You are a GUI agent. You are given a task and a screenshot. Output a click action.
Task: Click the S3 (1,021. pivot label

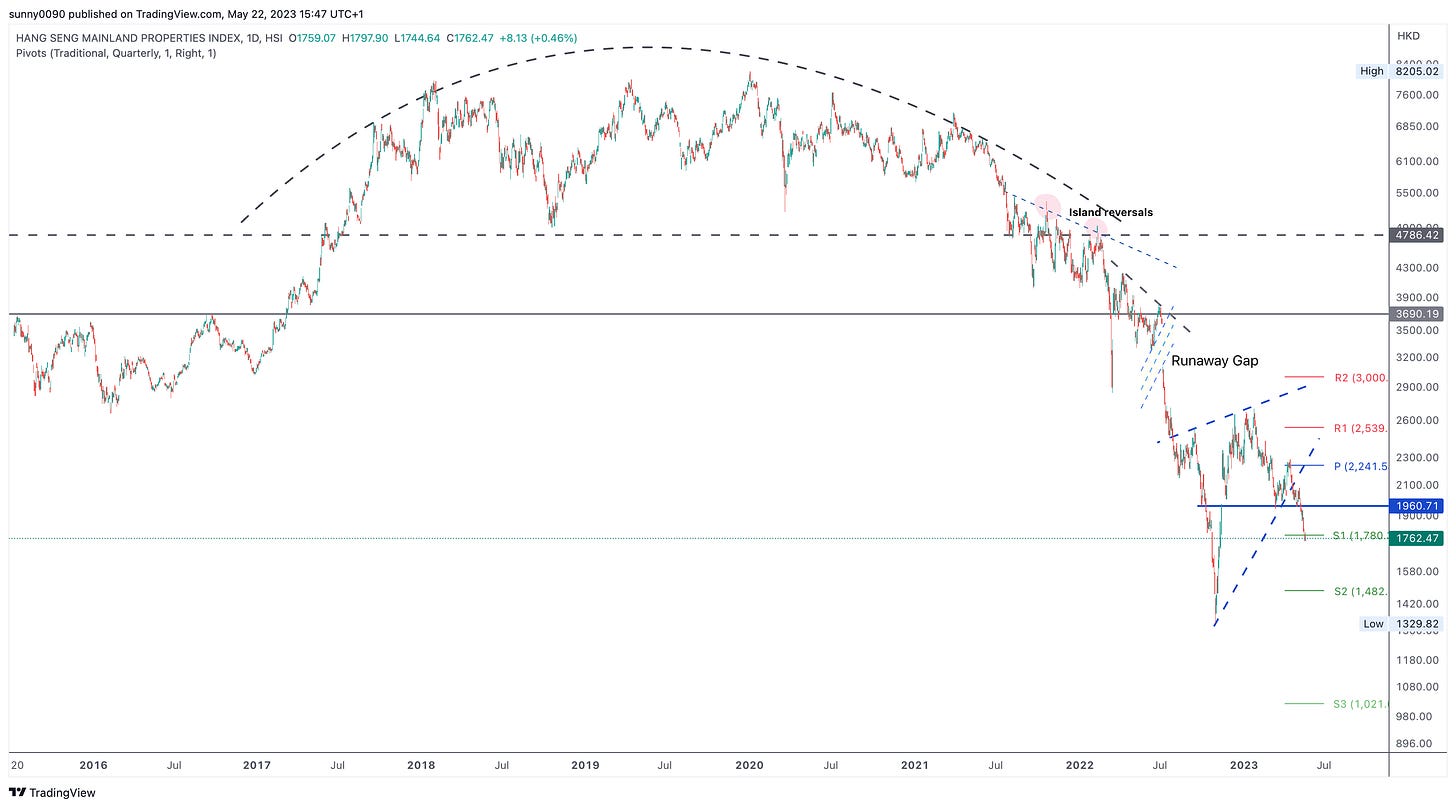pyautogui.click(x=1361, y=704)
